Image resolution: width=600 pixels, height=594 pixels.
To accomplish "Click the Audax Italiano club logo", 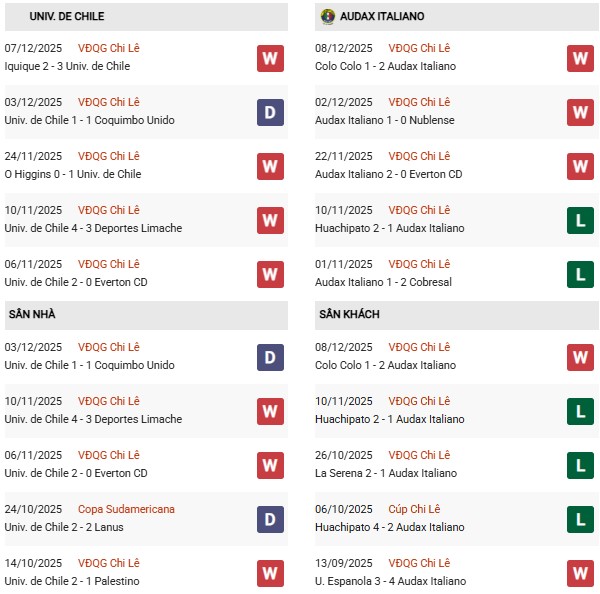I will coord(328,16).
